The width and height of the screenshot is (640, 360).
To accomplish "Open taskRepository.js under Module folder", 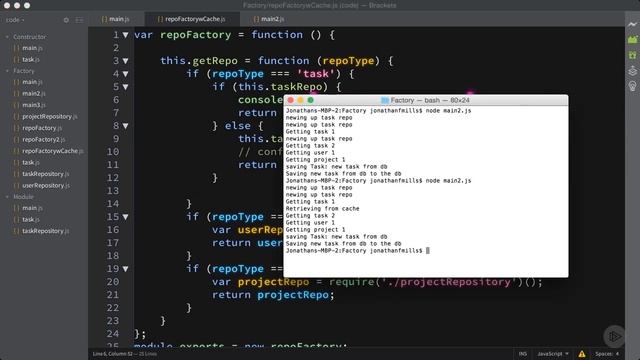I will [x=46, y=231].
